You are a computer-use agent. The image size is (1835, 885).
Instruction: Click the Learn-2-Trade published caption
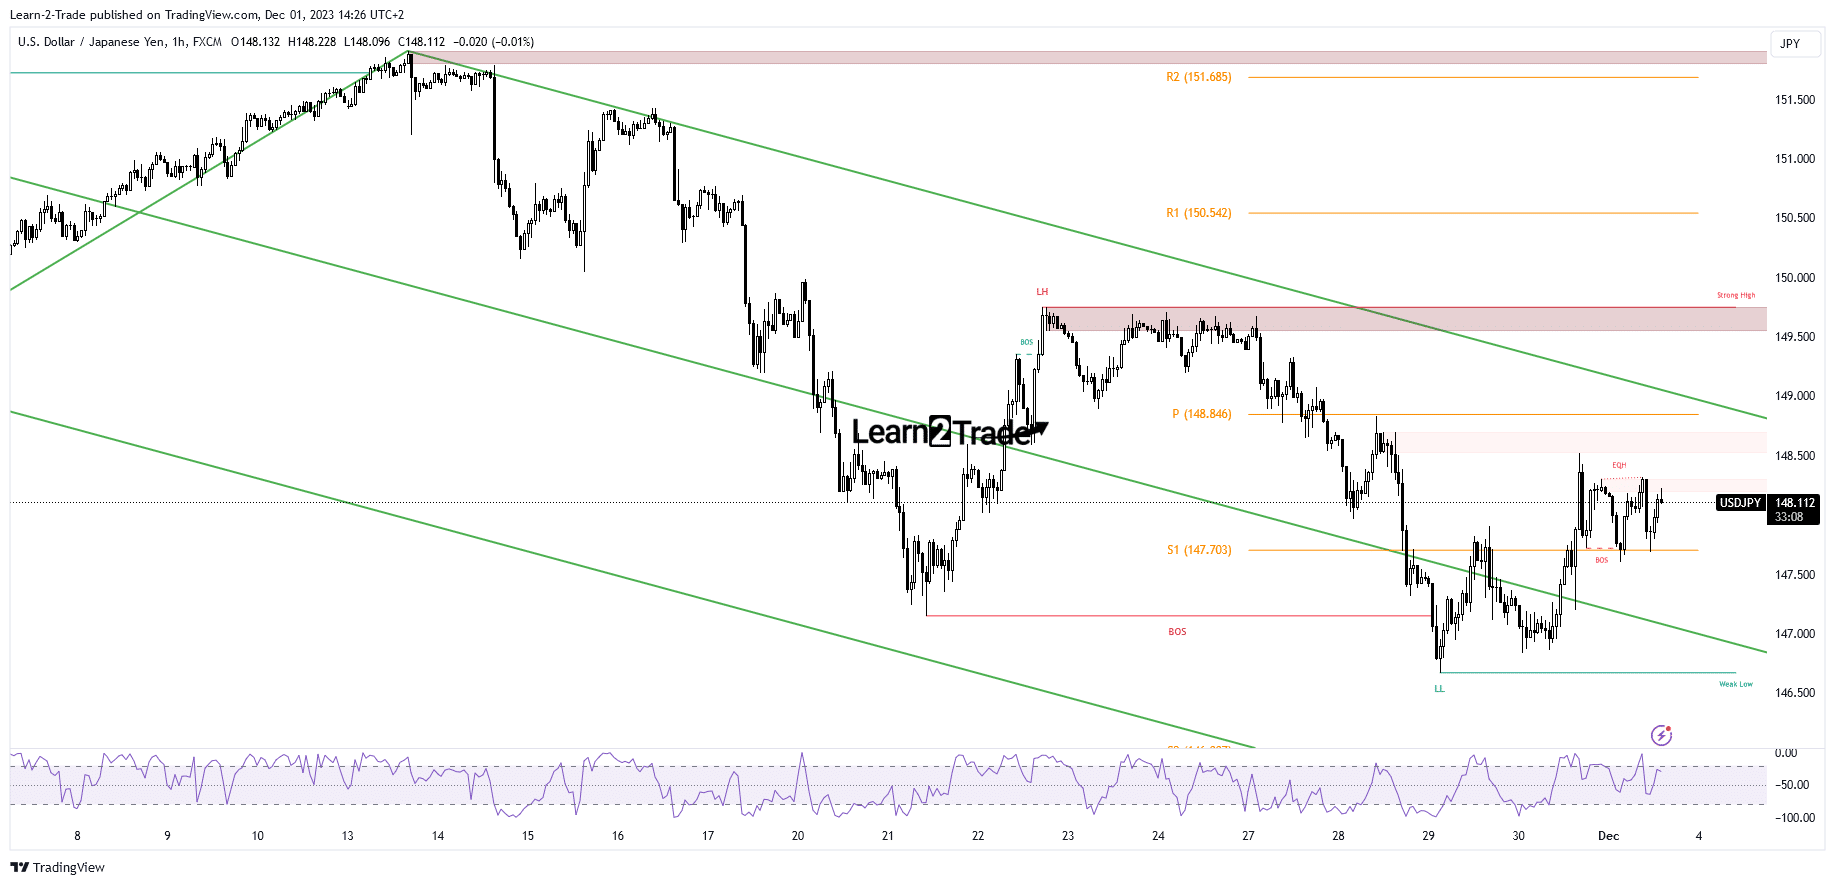pos(207,15)
